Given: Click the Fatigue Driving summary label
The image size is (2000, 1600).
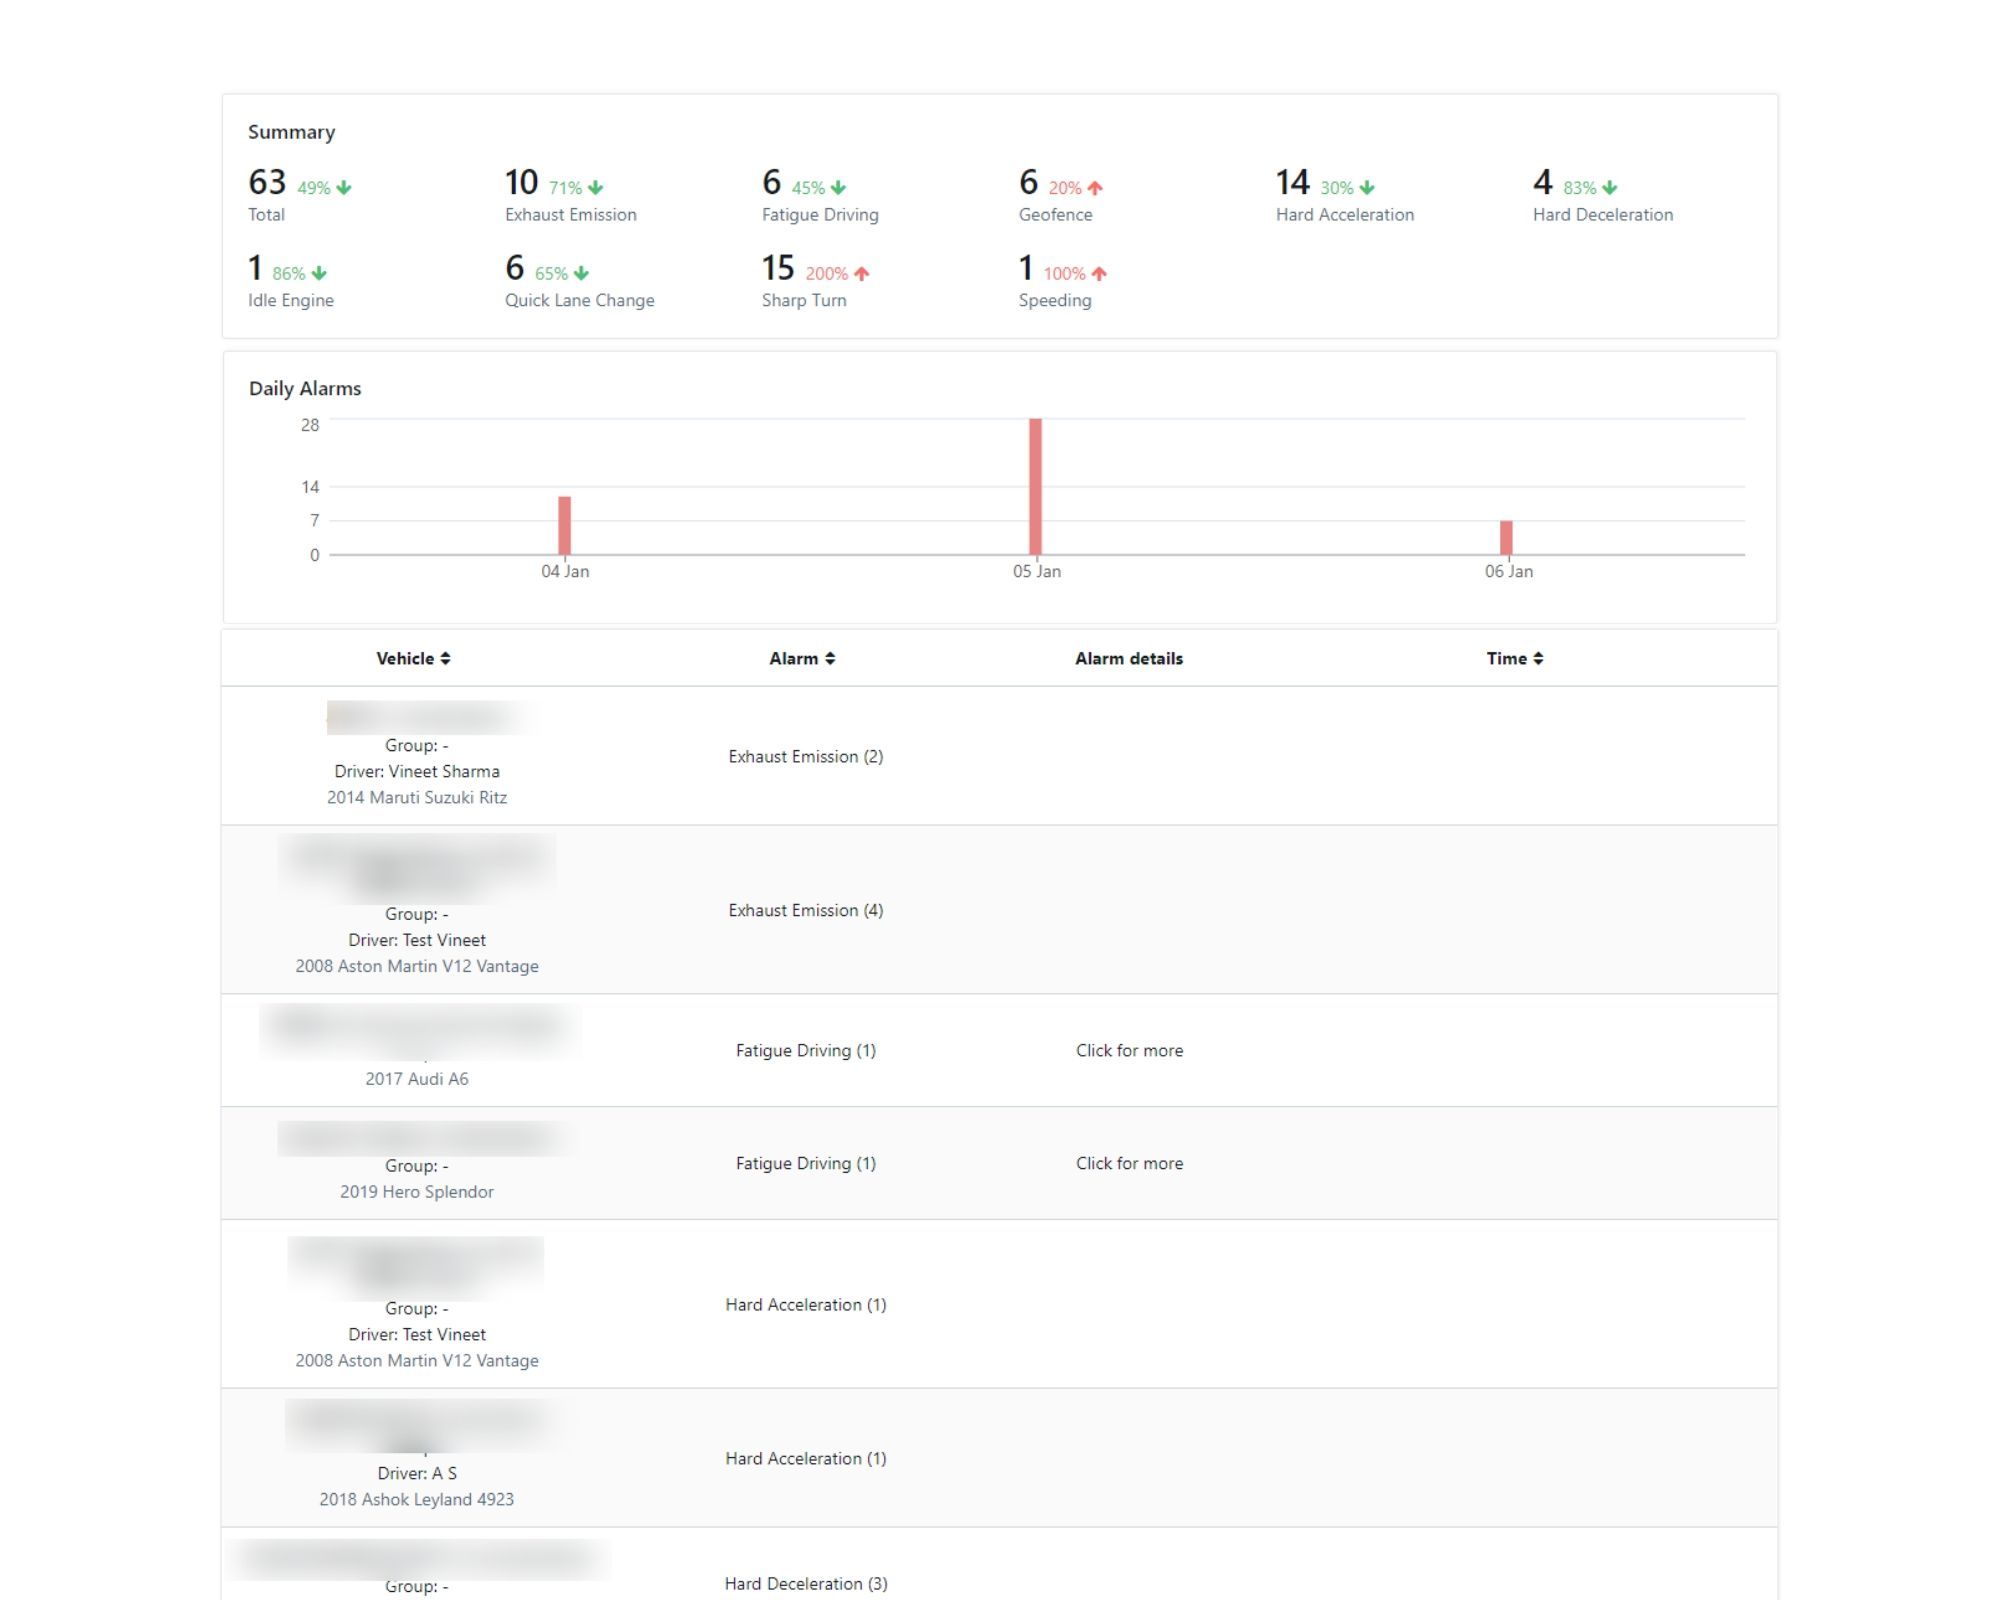Looking at the screenshot, I should click(820, 215).
